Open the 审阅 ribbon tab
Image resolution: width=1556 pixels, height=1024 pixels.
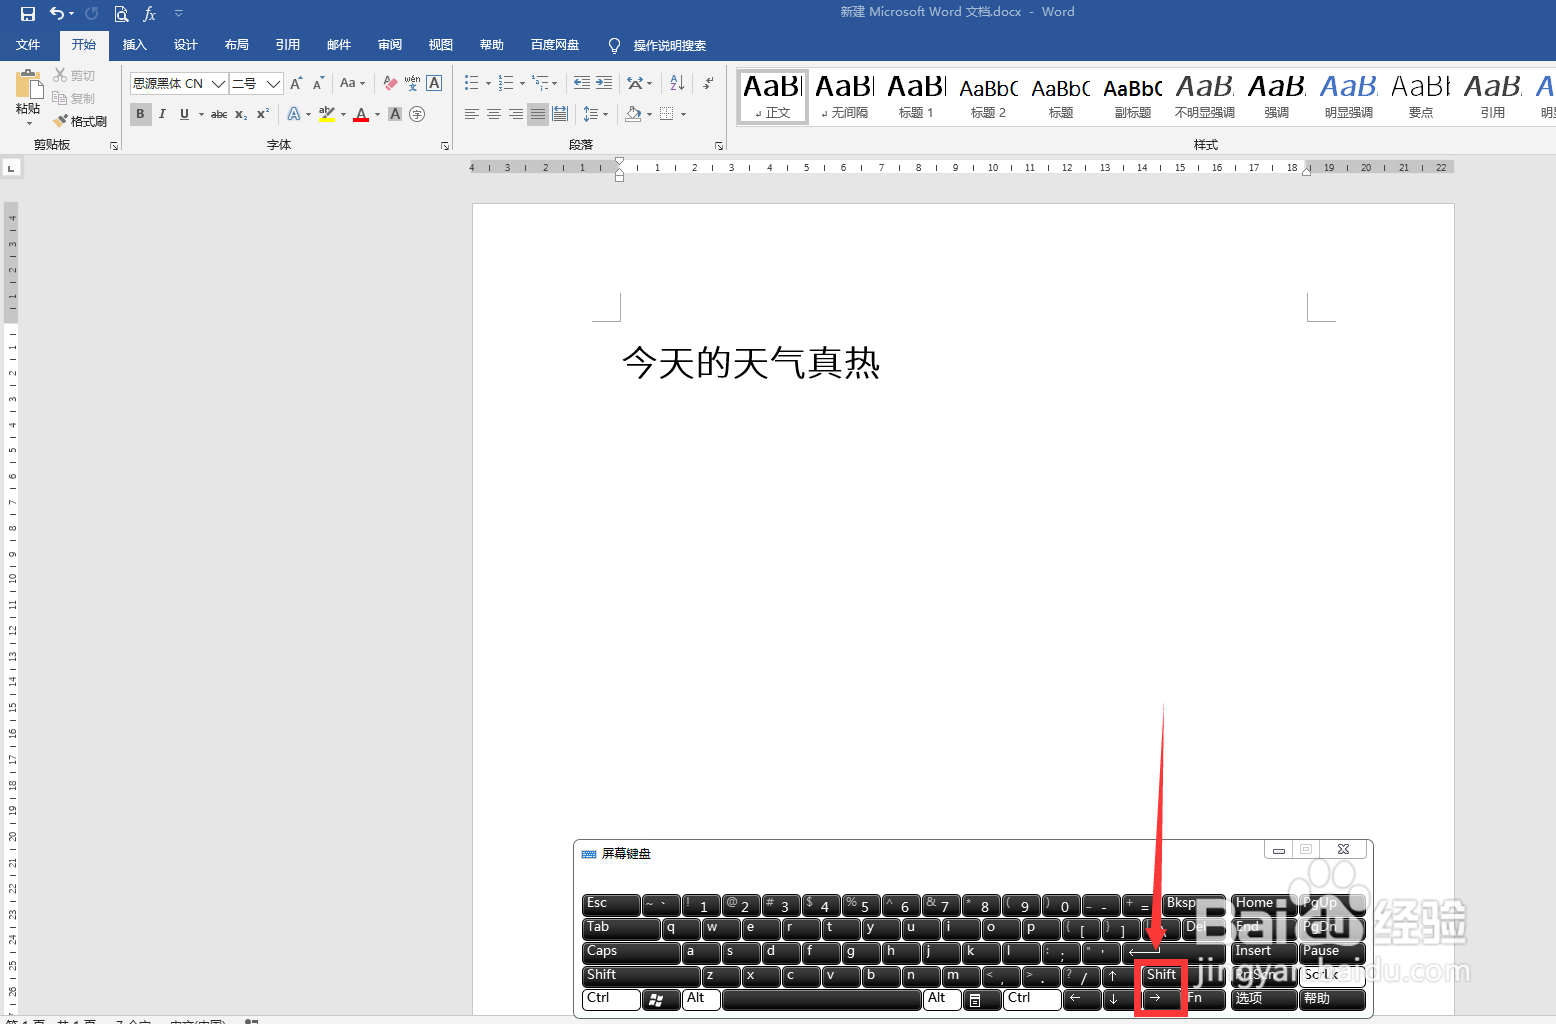(x=389, y=44)
